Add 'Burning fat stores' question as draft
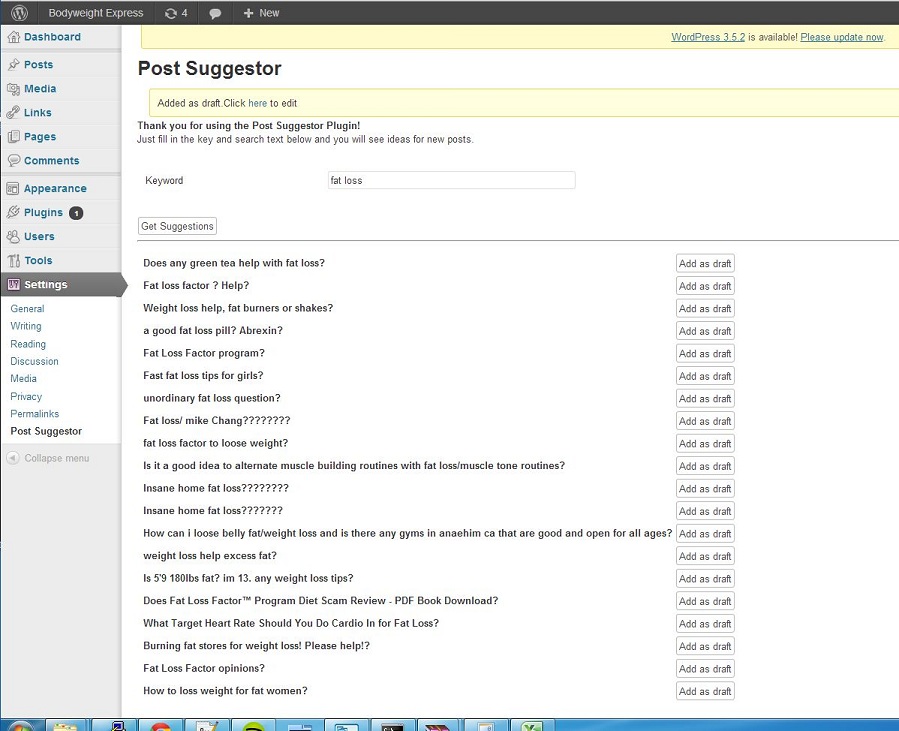 [705, 646]
